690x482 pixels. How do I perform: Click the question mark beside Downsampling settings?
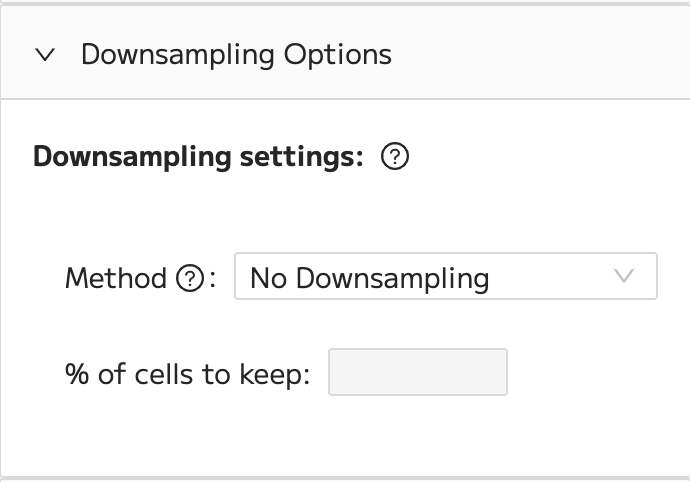pyautogui.click(x=395, y=156)
